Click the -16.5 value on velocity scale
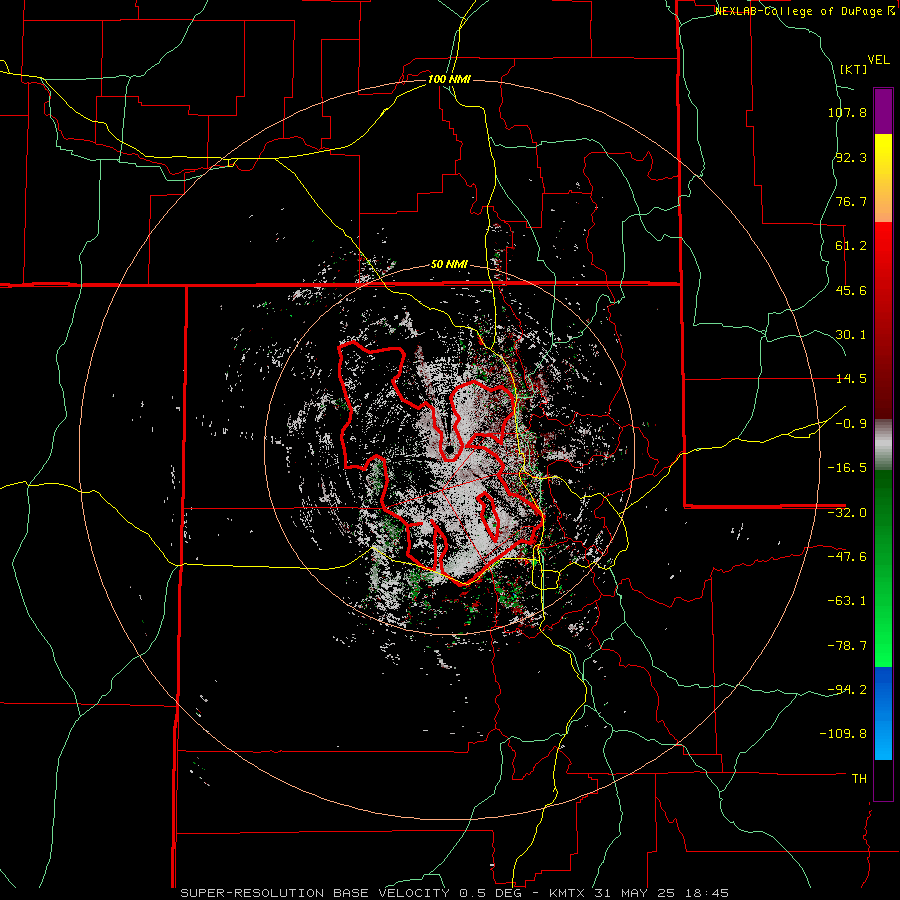This screenshot has width=900, height=900. tap(847, 468)
